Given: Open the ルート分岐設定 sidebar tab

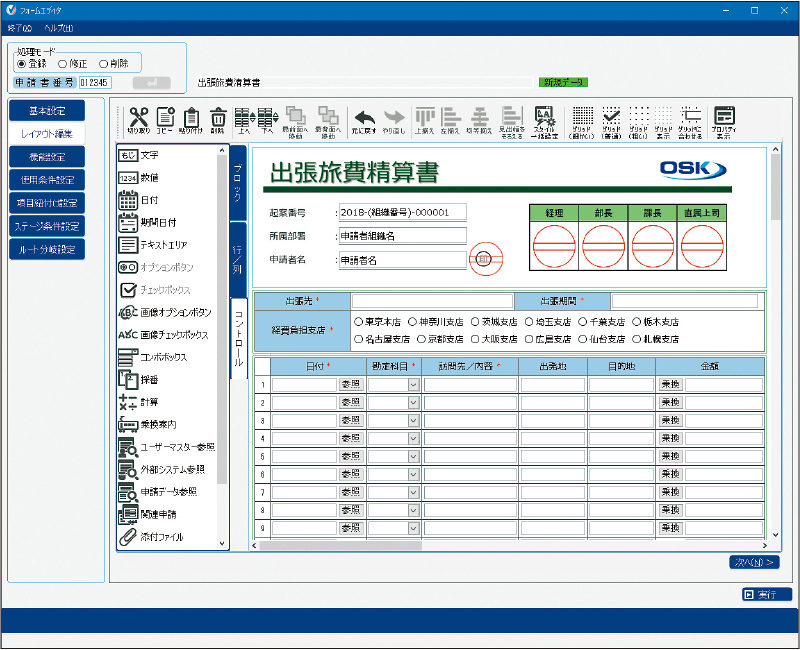Looking at the screenshot, I should click(47, 249).
